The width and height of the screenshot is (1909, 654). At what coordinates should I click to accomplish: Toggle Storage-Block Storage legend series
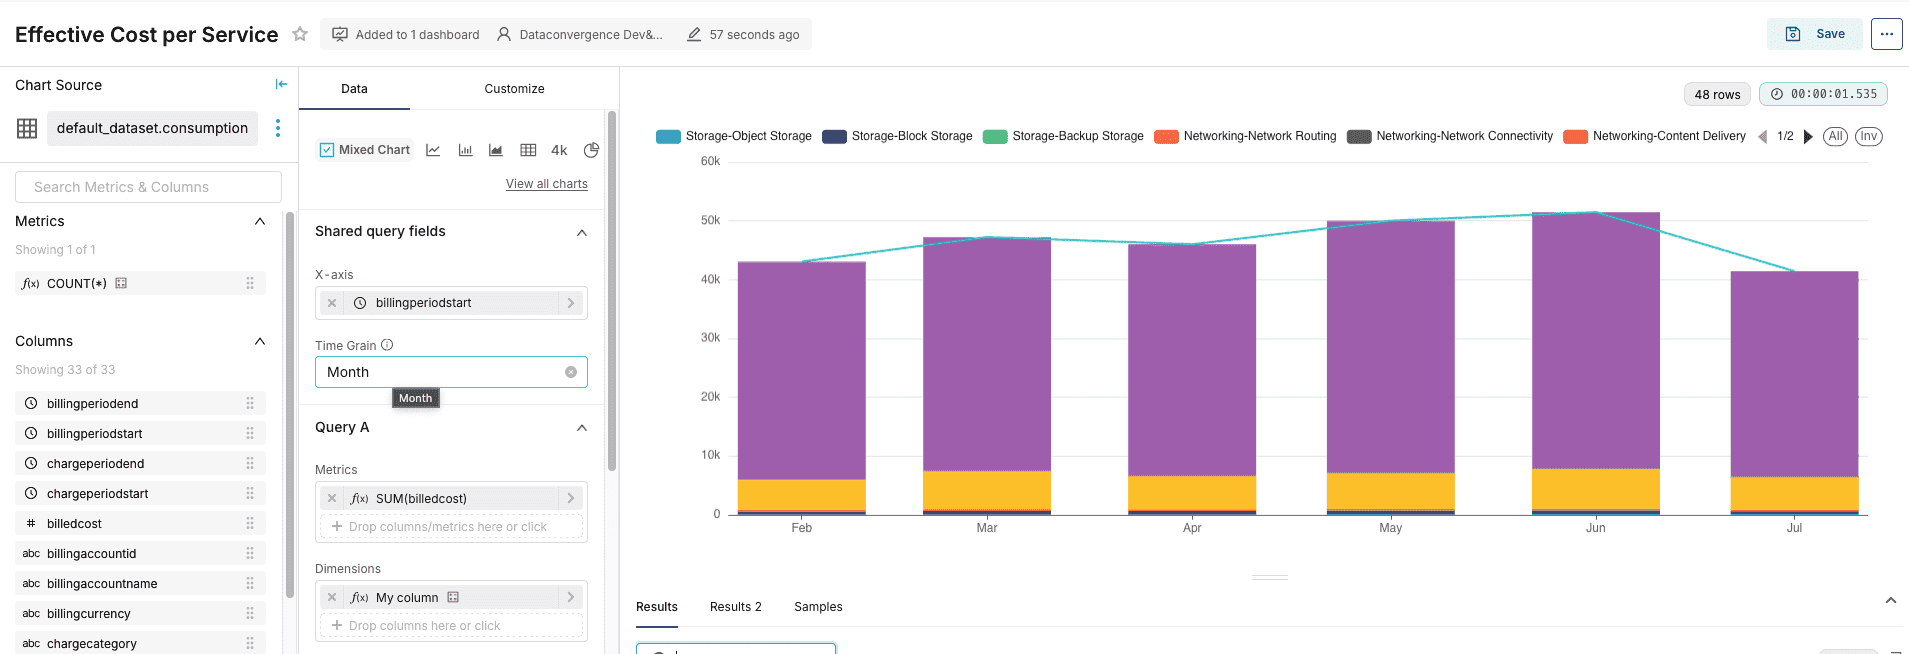tap(897, 137)
